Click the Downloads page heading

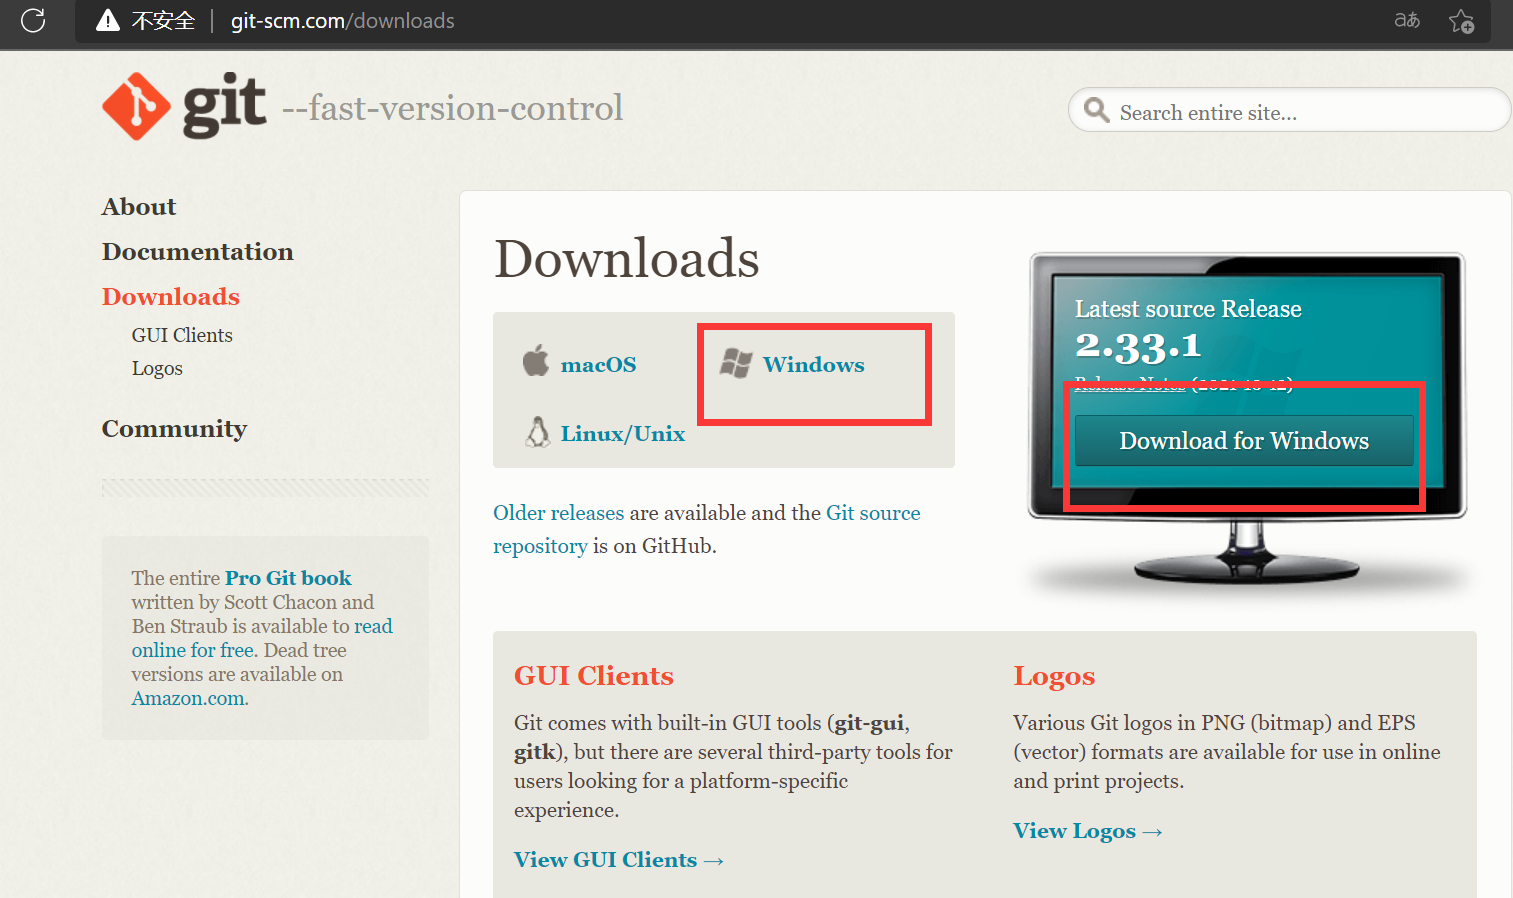(627, 259)
